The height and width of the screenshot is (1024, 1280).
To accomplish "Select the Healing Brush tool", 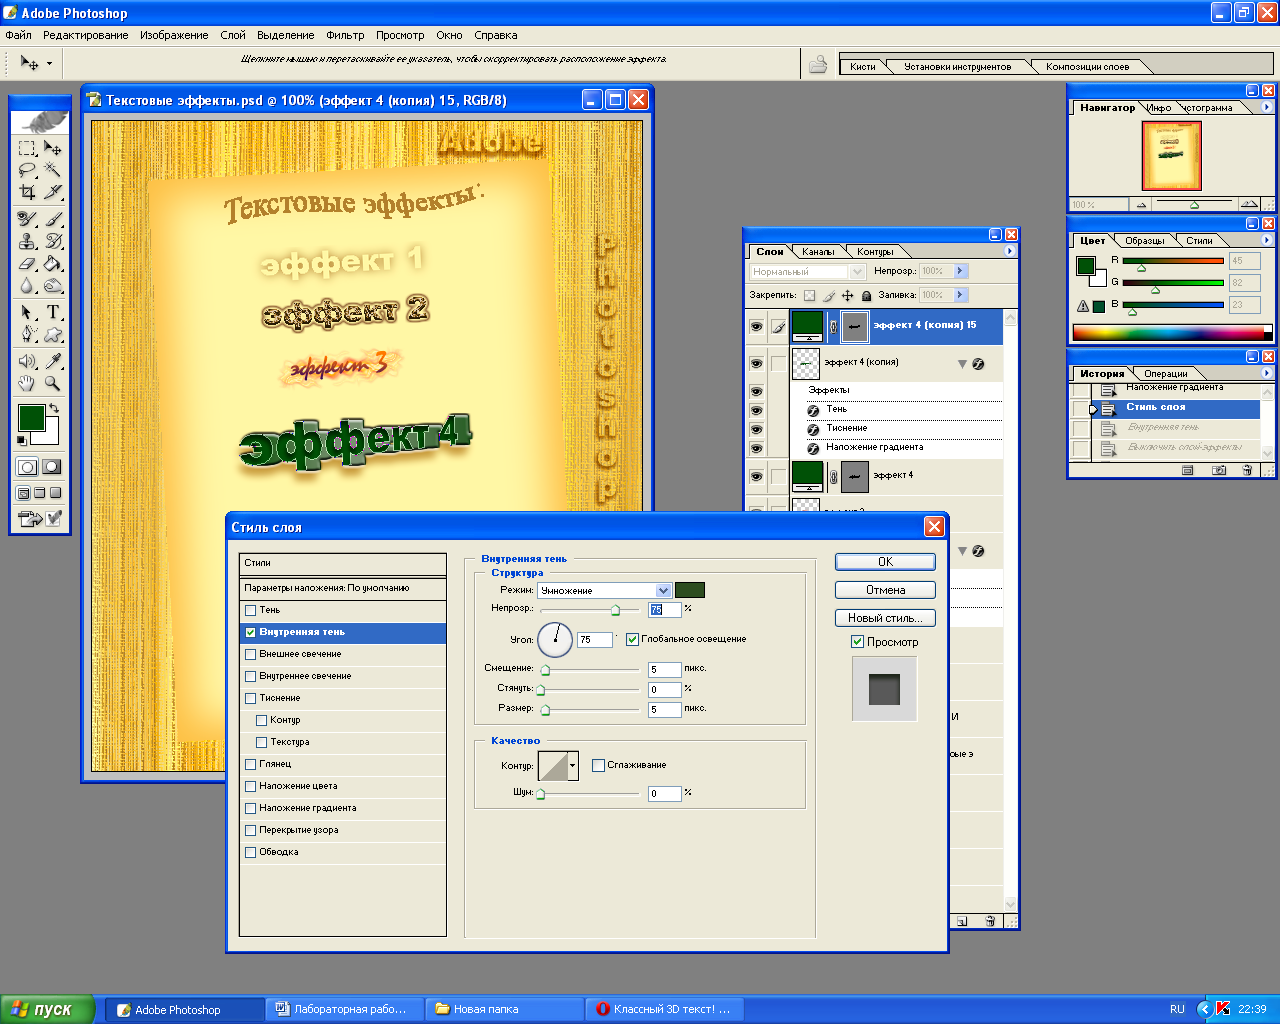I will pos(27,219).
